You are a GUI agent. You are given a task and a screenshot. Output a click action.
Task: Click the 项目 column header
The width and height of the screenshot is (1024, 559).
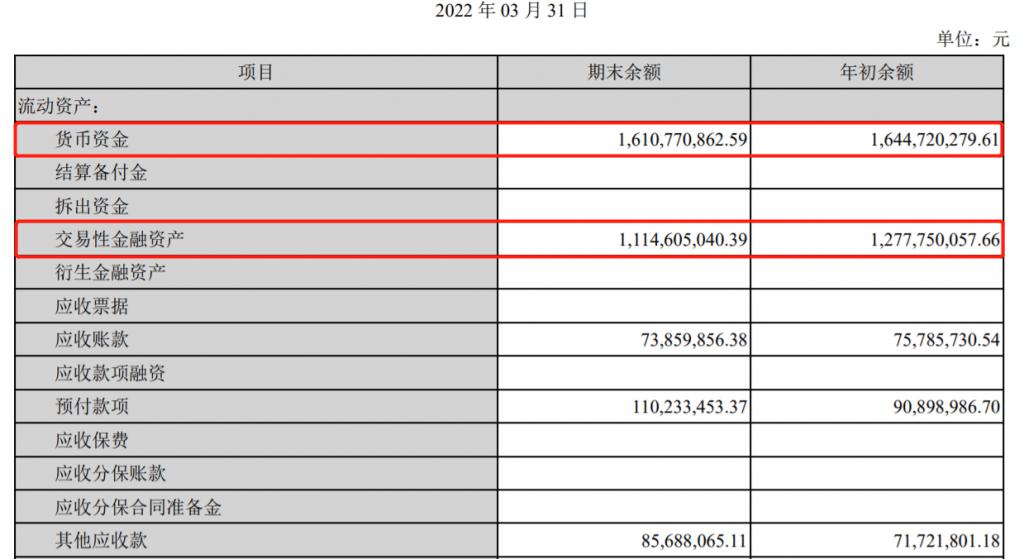tap(255, 72)
